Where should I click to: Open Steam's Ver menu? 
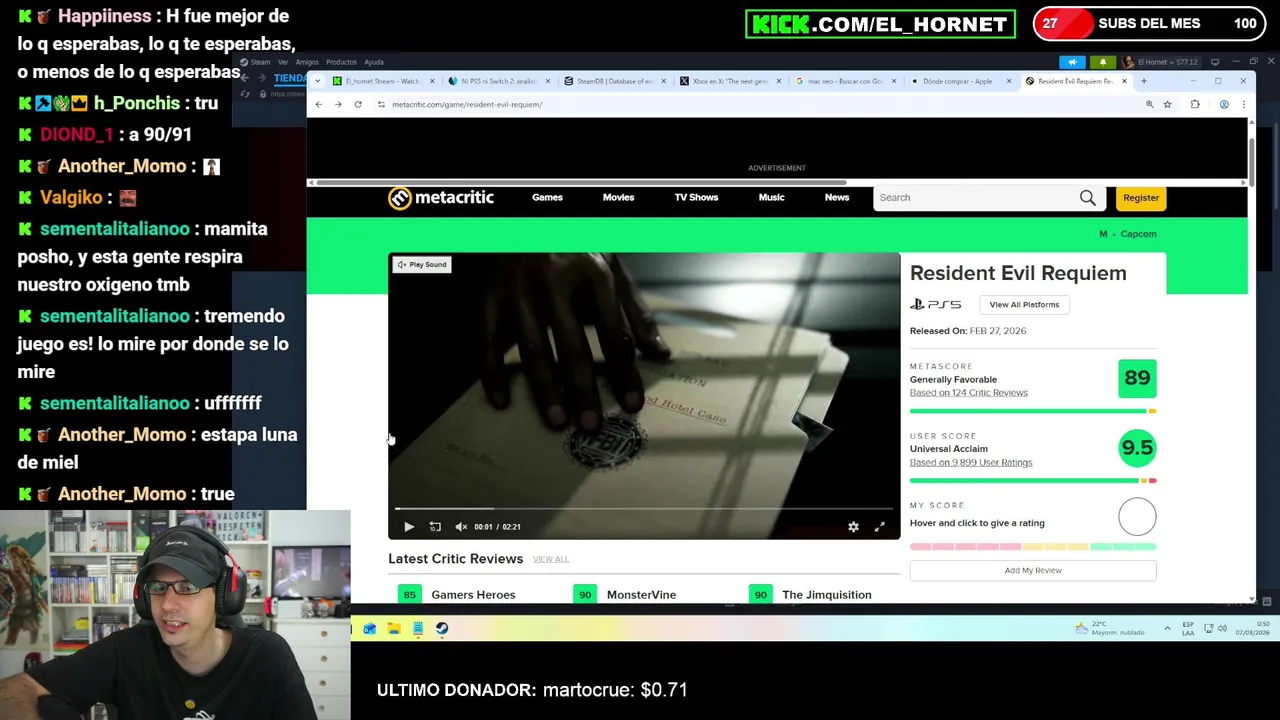tap(283, 62)
